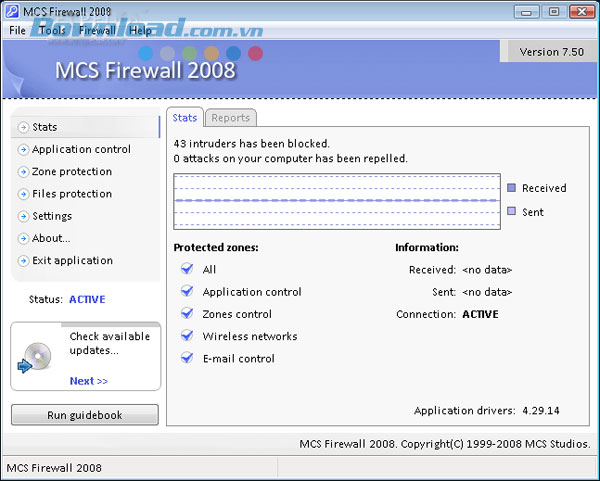600x481 pixels.
Task: Click the arrow icon beside Zone protection
Action: 23,172
